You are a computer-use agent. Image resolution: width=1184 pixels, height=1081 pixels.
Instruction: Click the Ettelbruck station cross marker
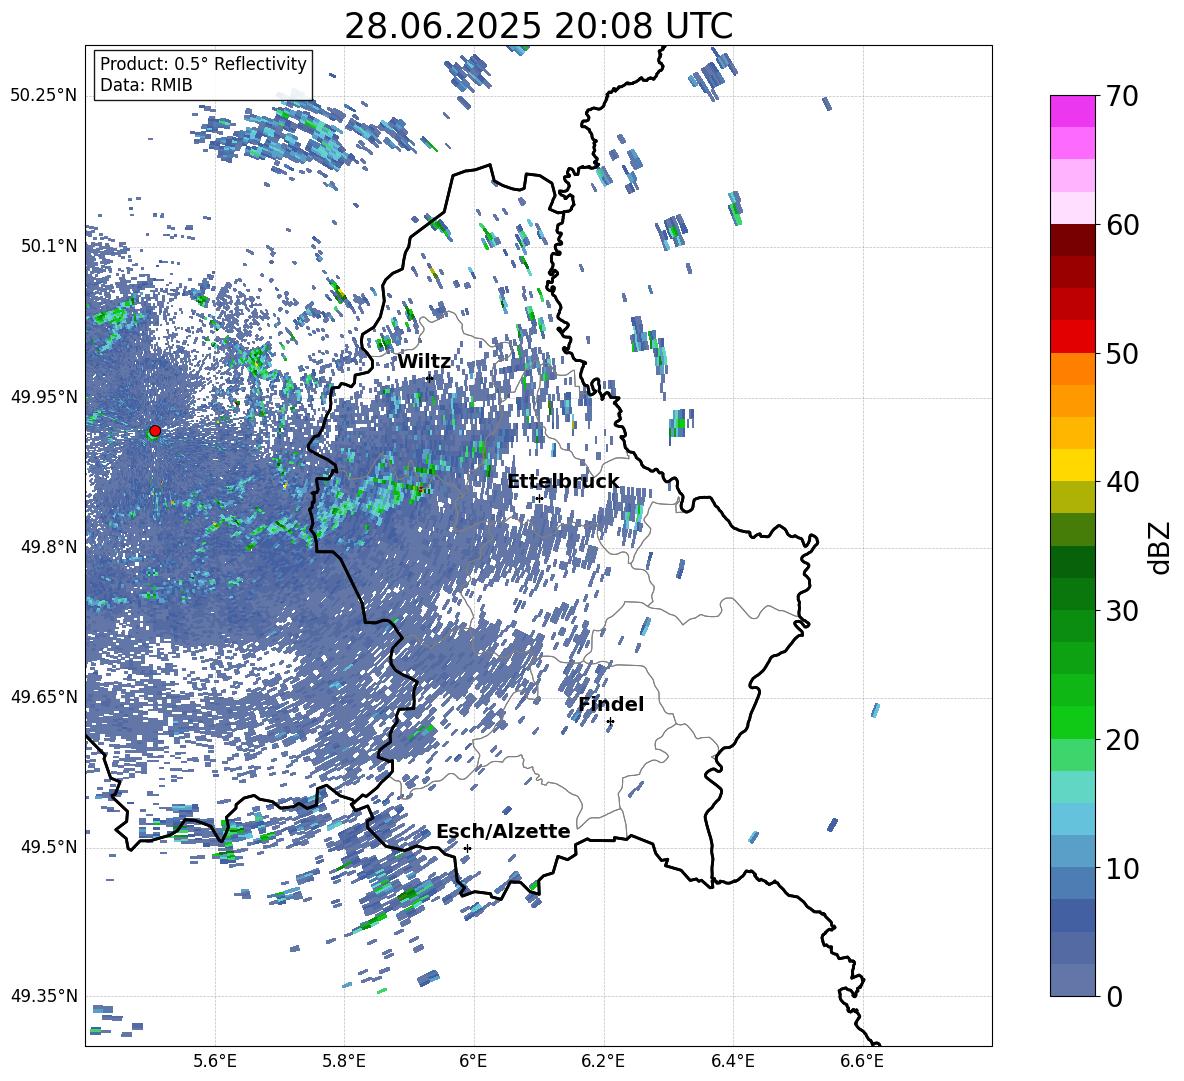(538, 498)
